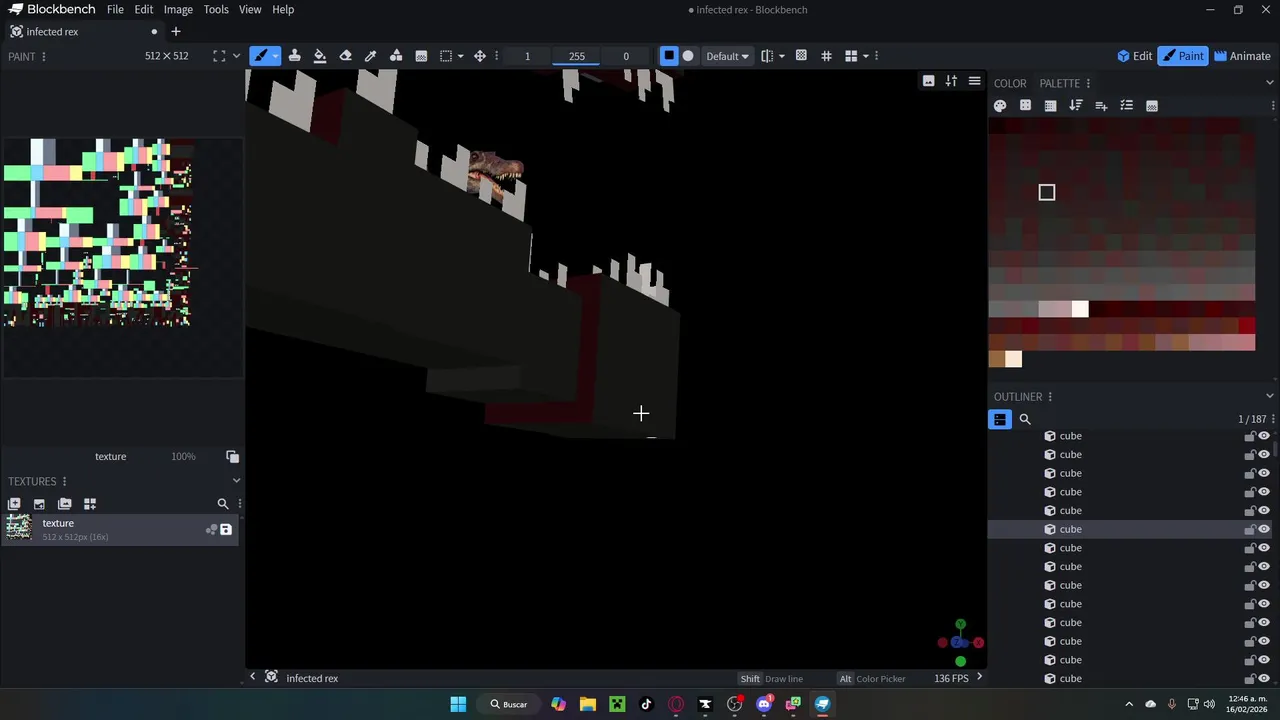This screenshot has width=1280, height=720.
Task: Save the texture with floppy icon
Action: [226, 530]
